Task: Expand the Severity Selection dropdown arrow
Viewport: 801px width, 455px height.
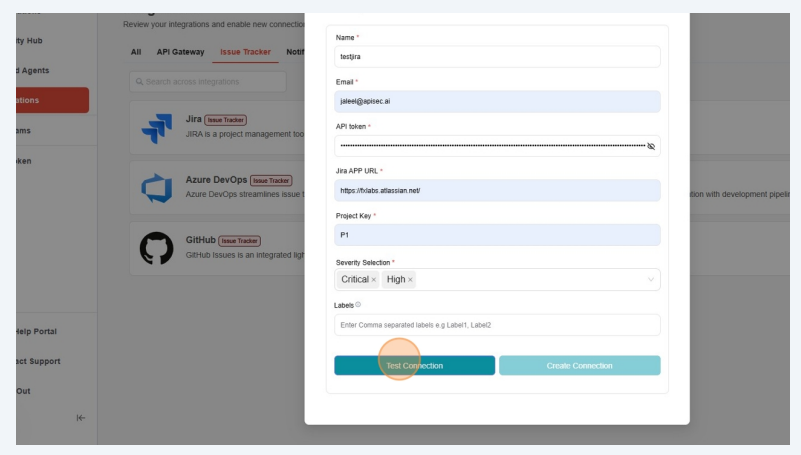Action: (651, 280)
